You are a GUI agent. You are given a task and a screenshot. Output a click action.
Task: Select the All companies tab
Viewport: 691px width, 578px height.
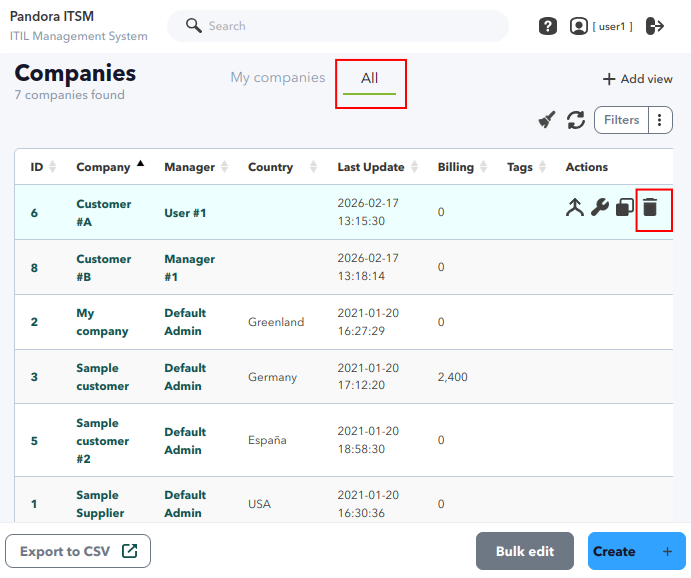pyautogui.click(x=370, y=78)
